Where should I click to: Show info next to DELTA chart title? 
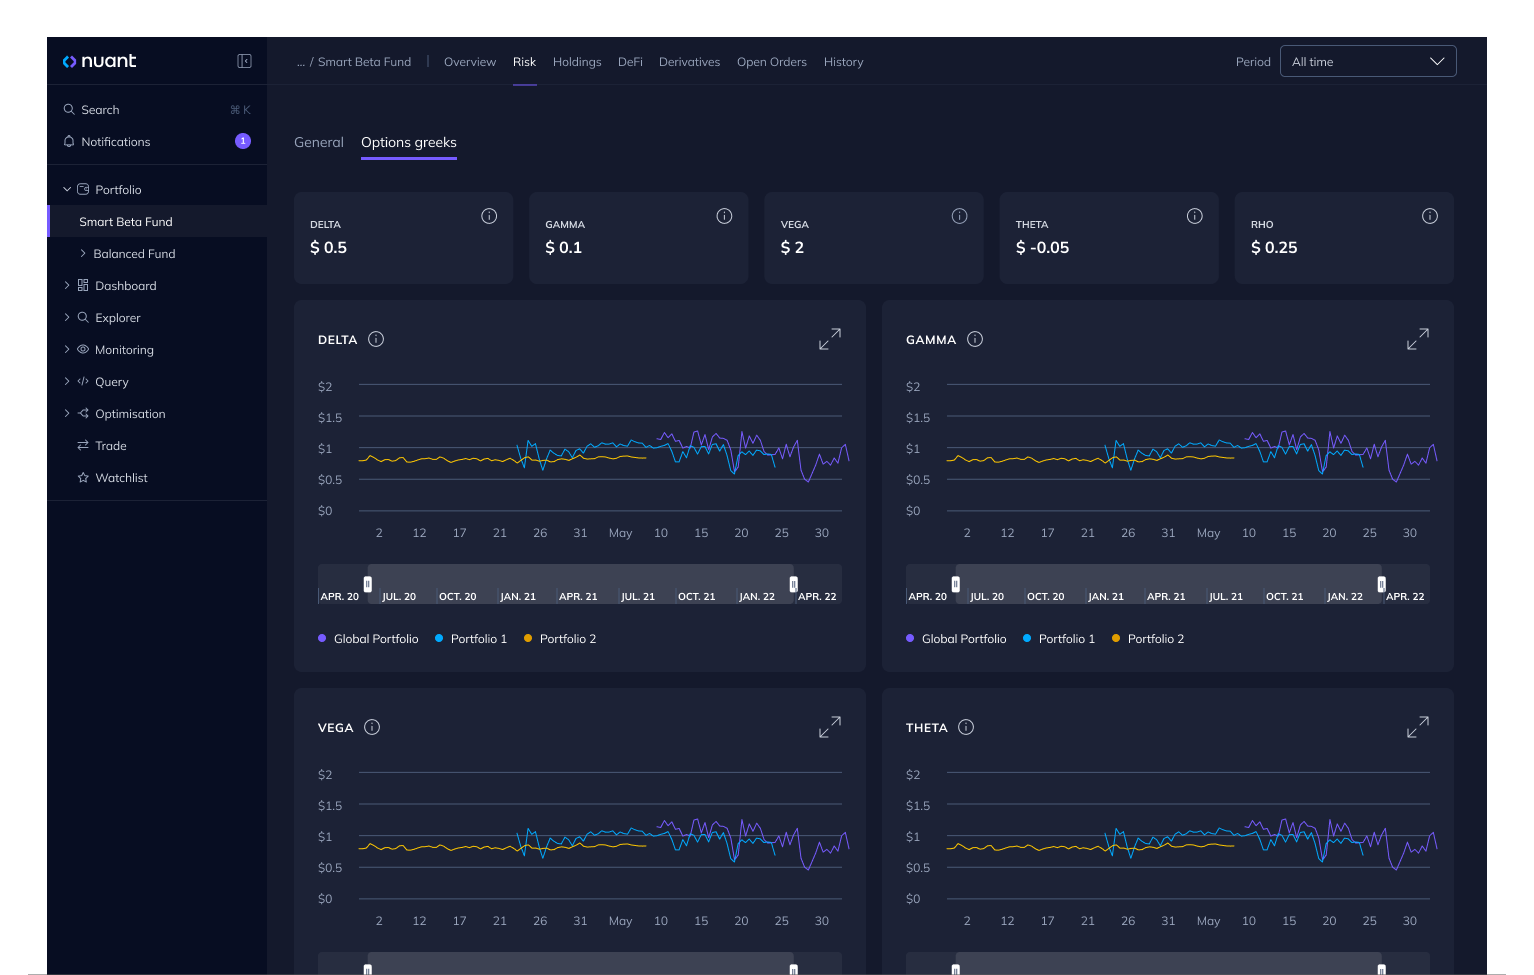(x=376, y=339)
